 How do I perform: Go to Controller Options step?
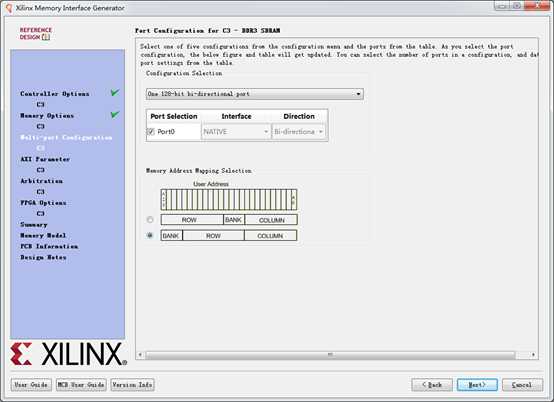tap(55, 94)
